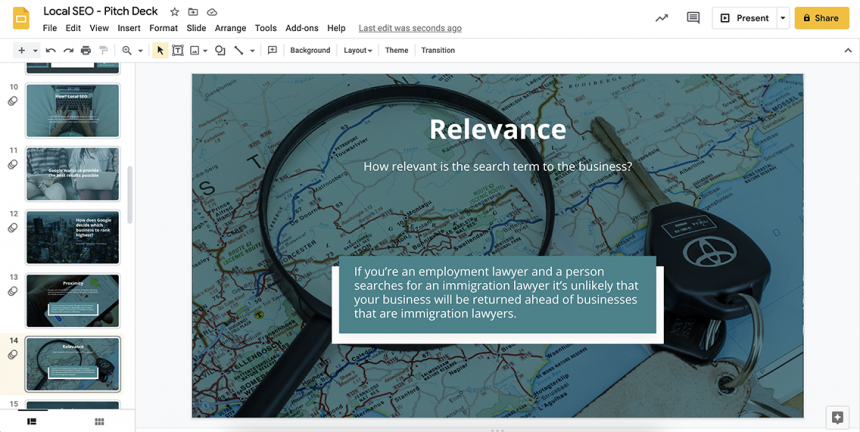Select the Shape tool

(x=220, y=50)
